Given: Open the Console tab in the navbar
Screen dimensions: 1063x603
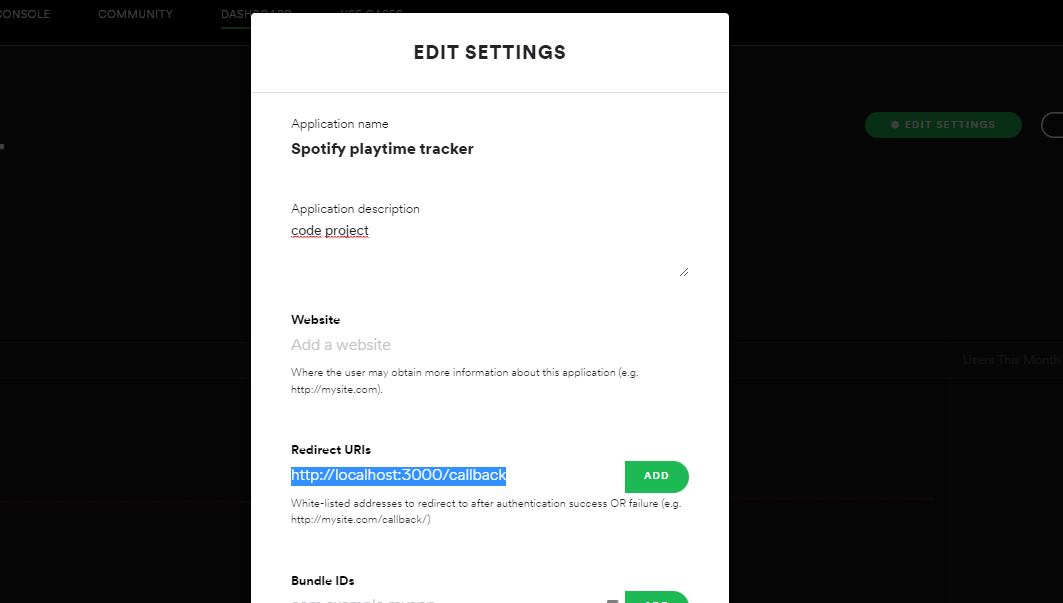Looking at the screenshot, I should tap(24, 15).
